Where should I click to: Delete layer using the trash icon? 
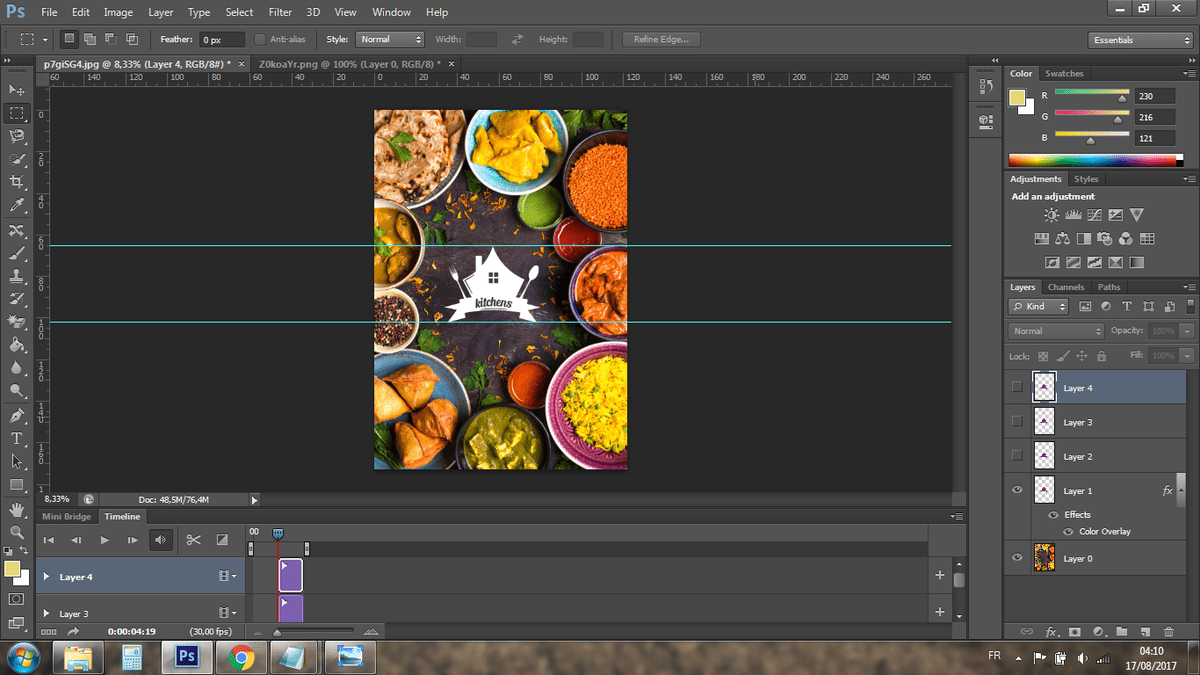click(x=1169, y=631)
